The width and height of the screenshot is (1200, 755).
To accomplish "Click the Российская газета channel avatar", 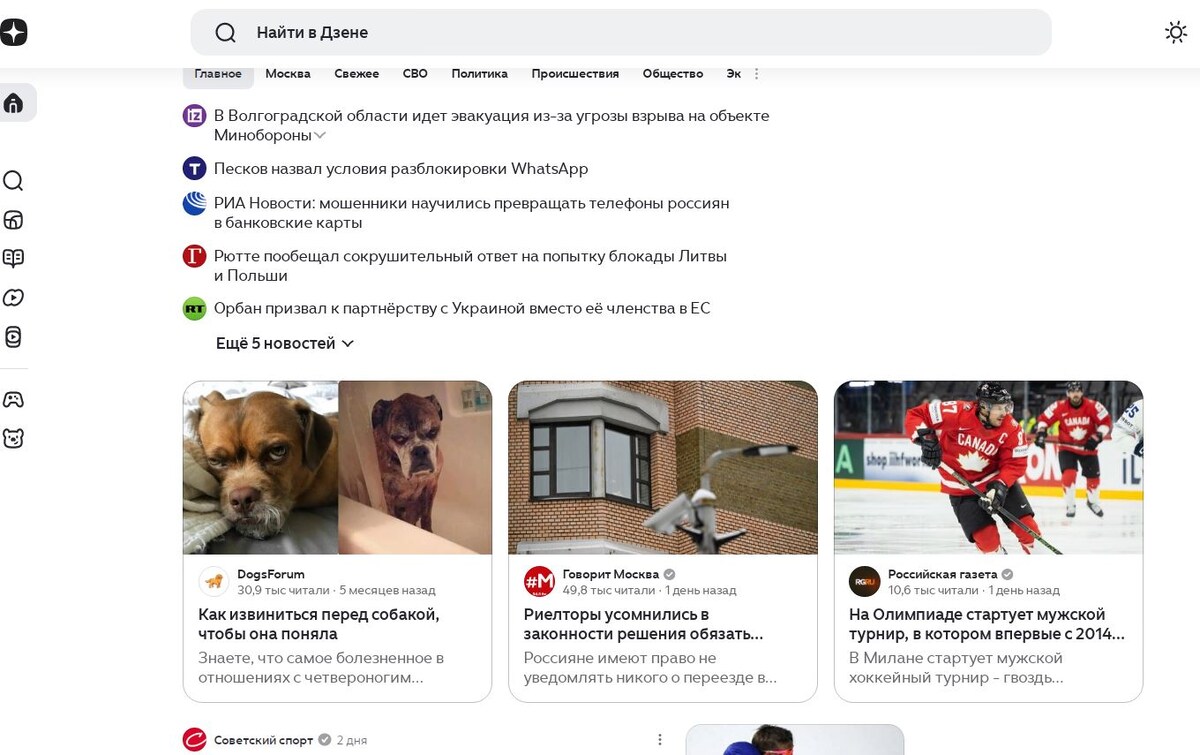I will coord(865,581).
